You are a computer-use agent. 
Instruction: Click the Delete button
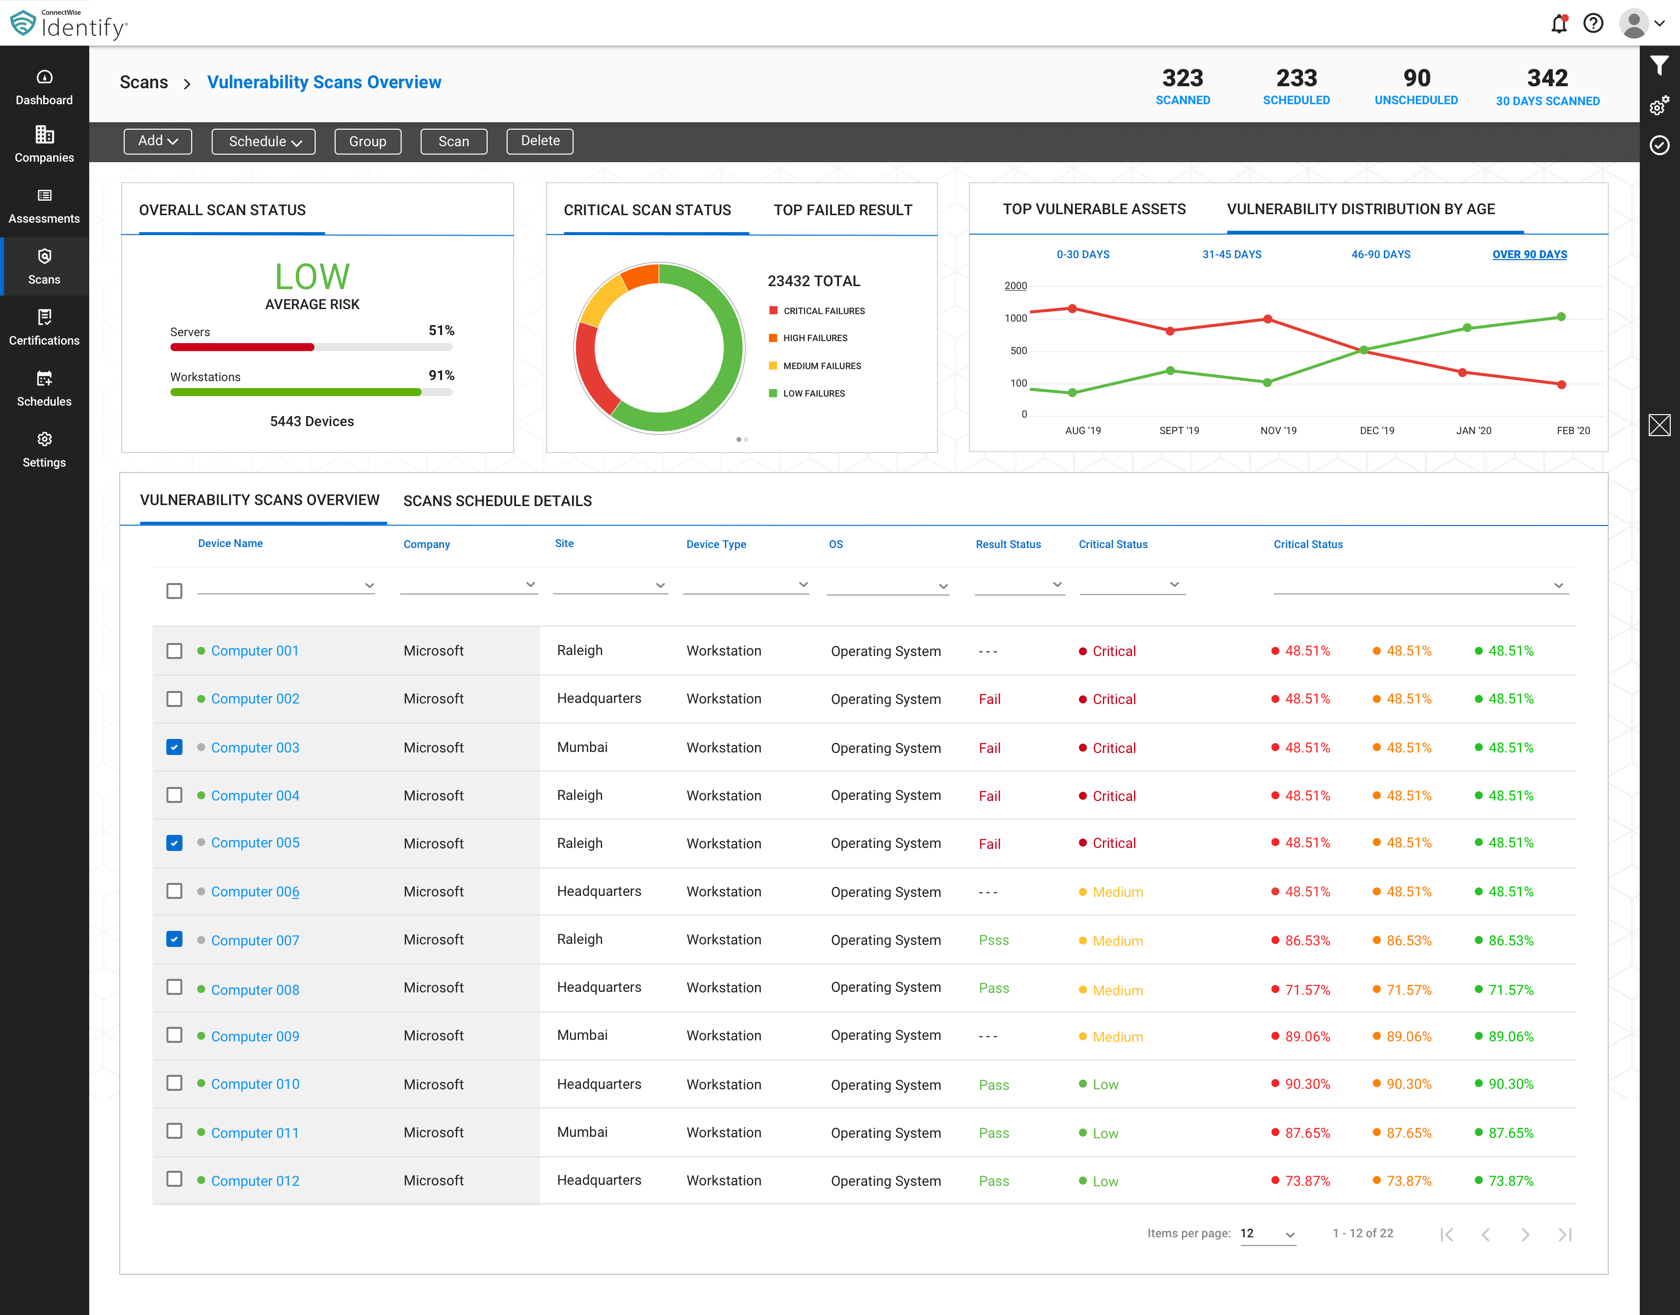coord(540,141)
